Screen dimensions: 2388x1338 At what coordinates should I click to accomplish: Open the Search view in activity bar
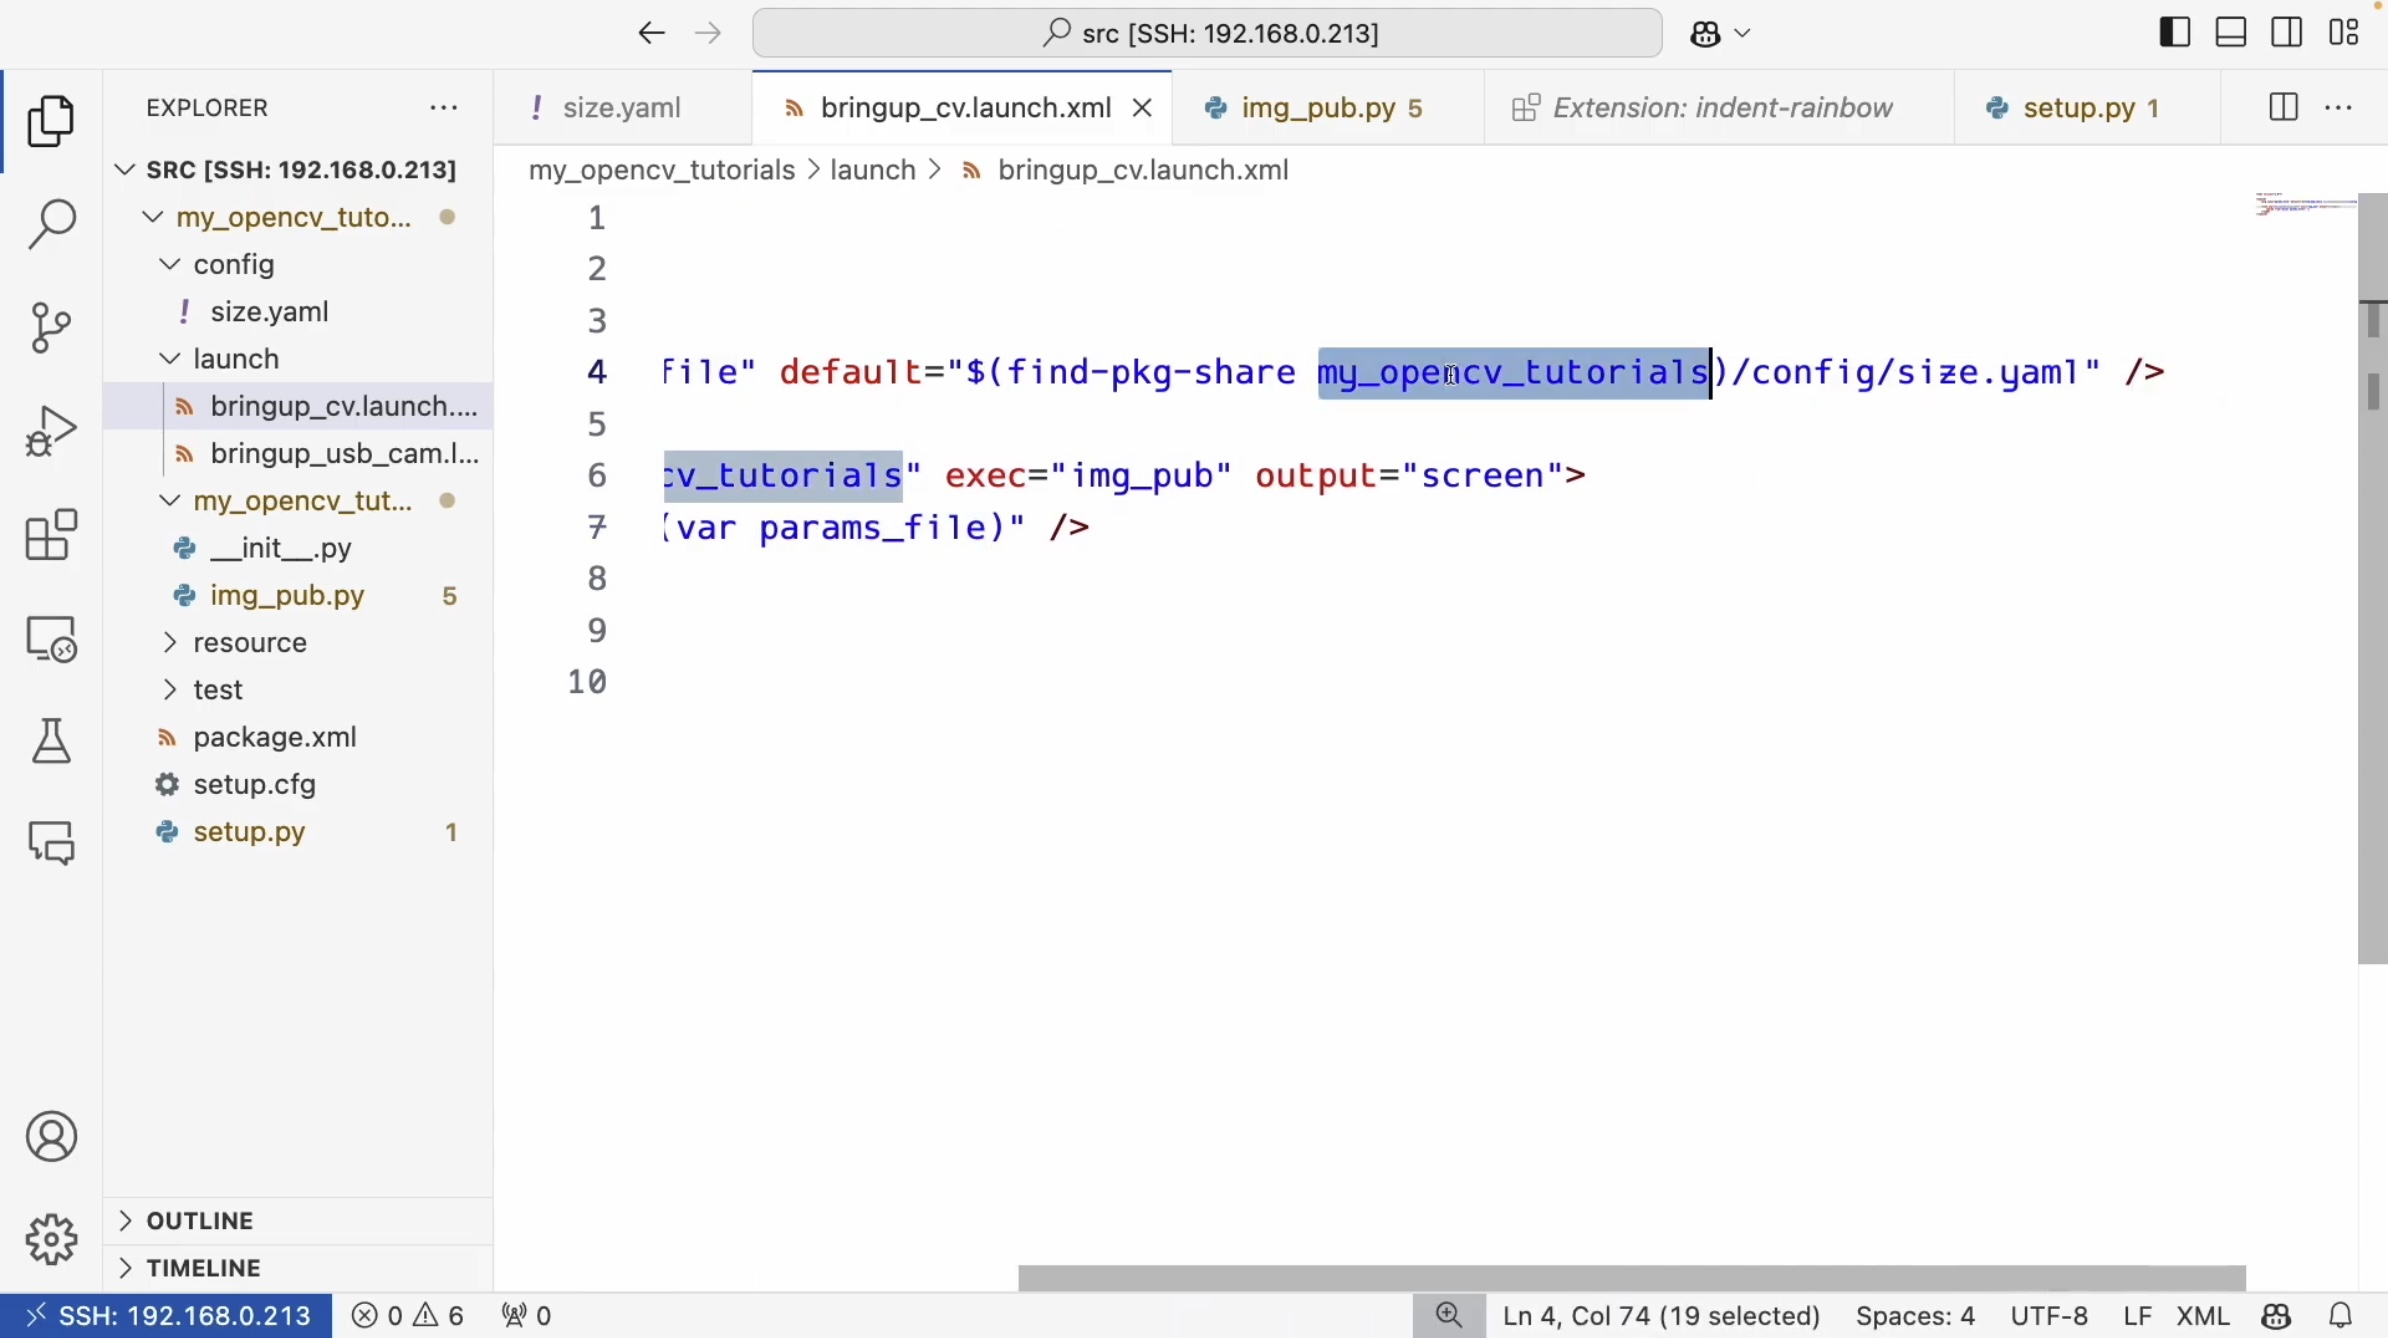51,224
